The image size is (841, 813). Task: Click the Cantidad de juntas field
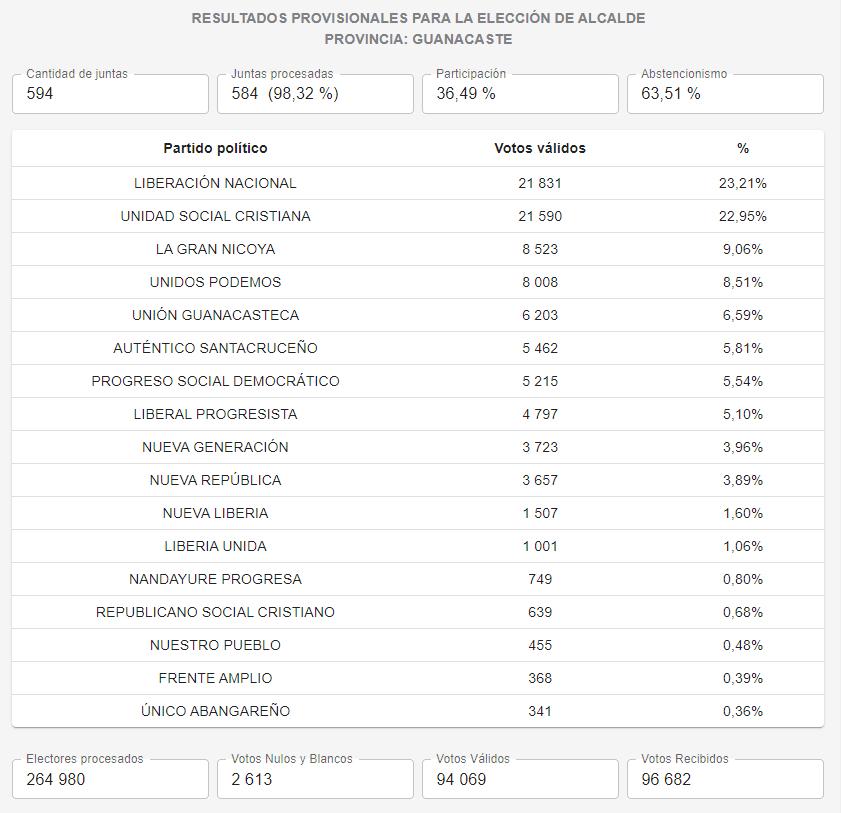coord(110,93)
